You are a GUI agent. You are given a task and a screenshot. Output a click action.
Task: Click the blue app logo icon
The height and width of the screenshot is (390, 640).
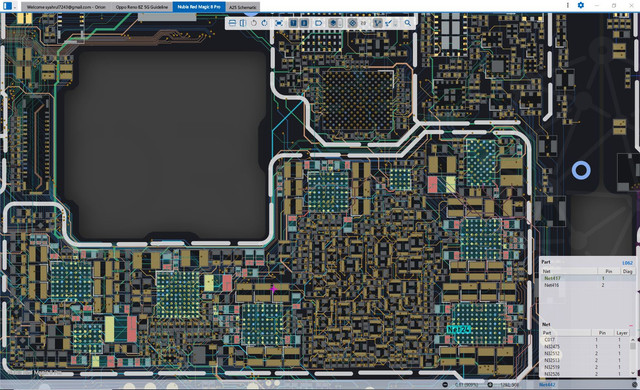(7, 7)
